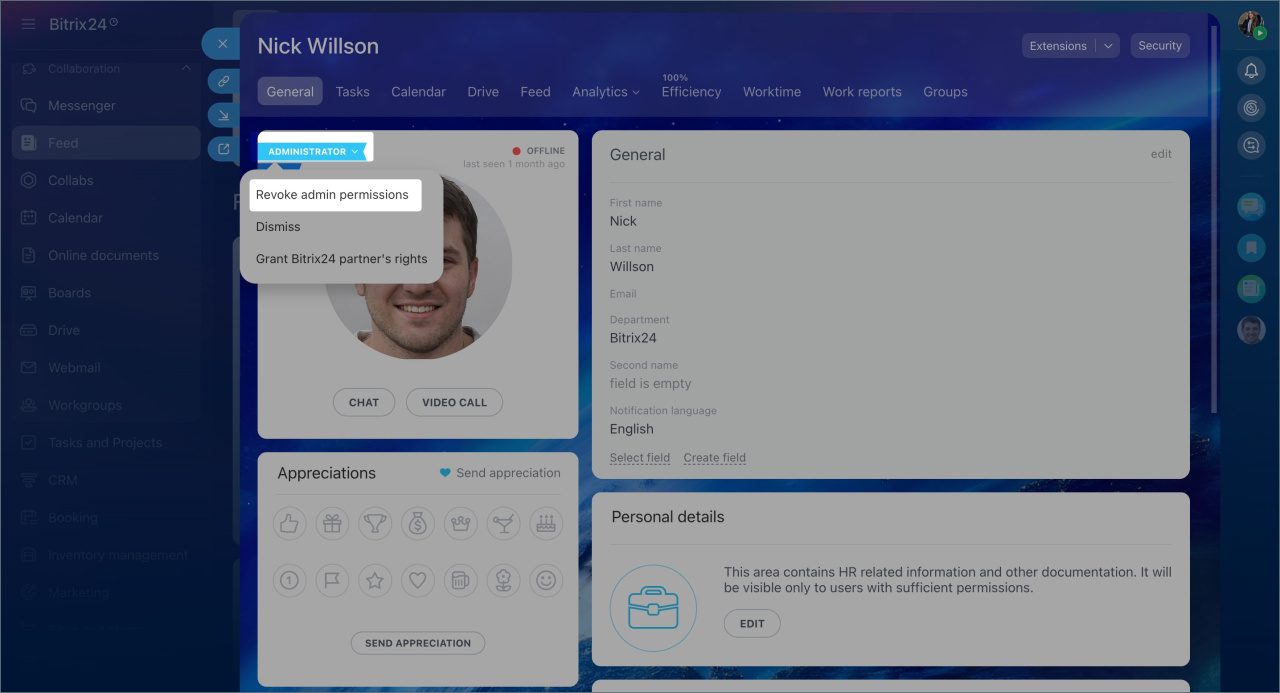Choose the trophy cup appreciation icon
This screenshot has width=1280, height=693.
pyautogui.click(x=375, y=523)
